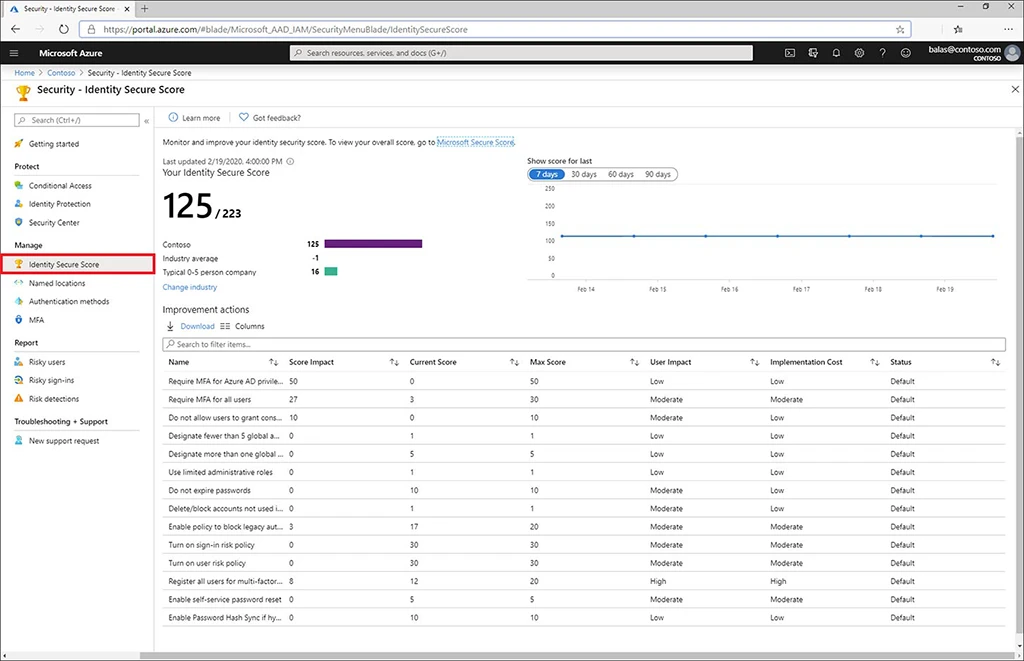
Task: Click the info icon beside Last updated
Action: pyautogui.click(x=291, y=161)
